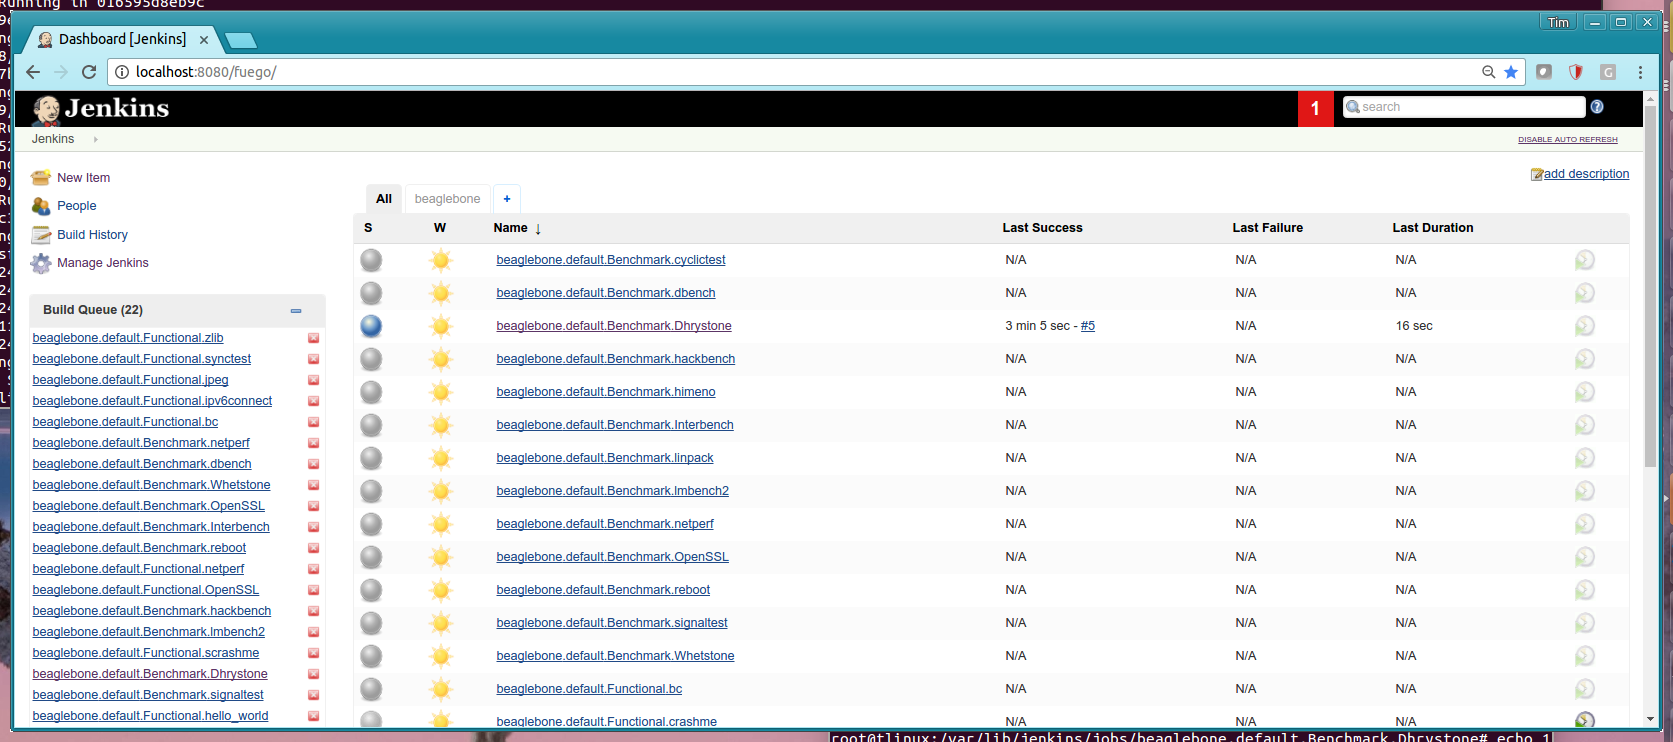Click the People icon in sidebar
This screenshot has height=742, width=1673.
[x=41, y=206]
